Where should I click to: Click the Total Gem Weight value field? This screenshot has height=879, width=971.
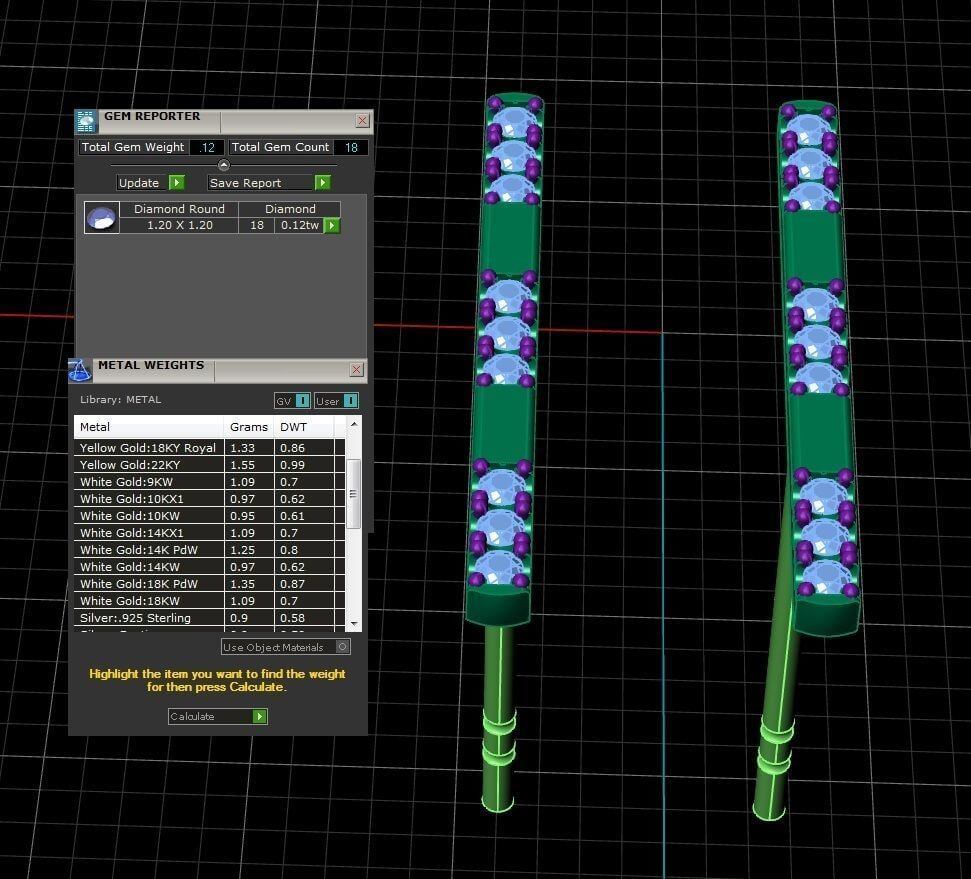207,148
